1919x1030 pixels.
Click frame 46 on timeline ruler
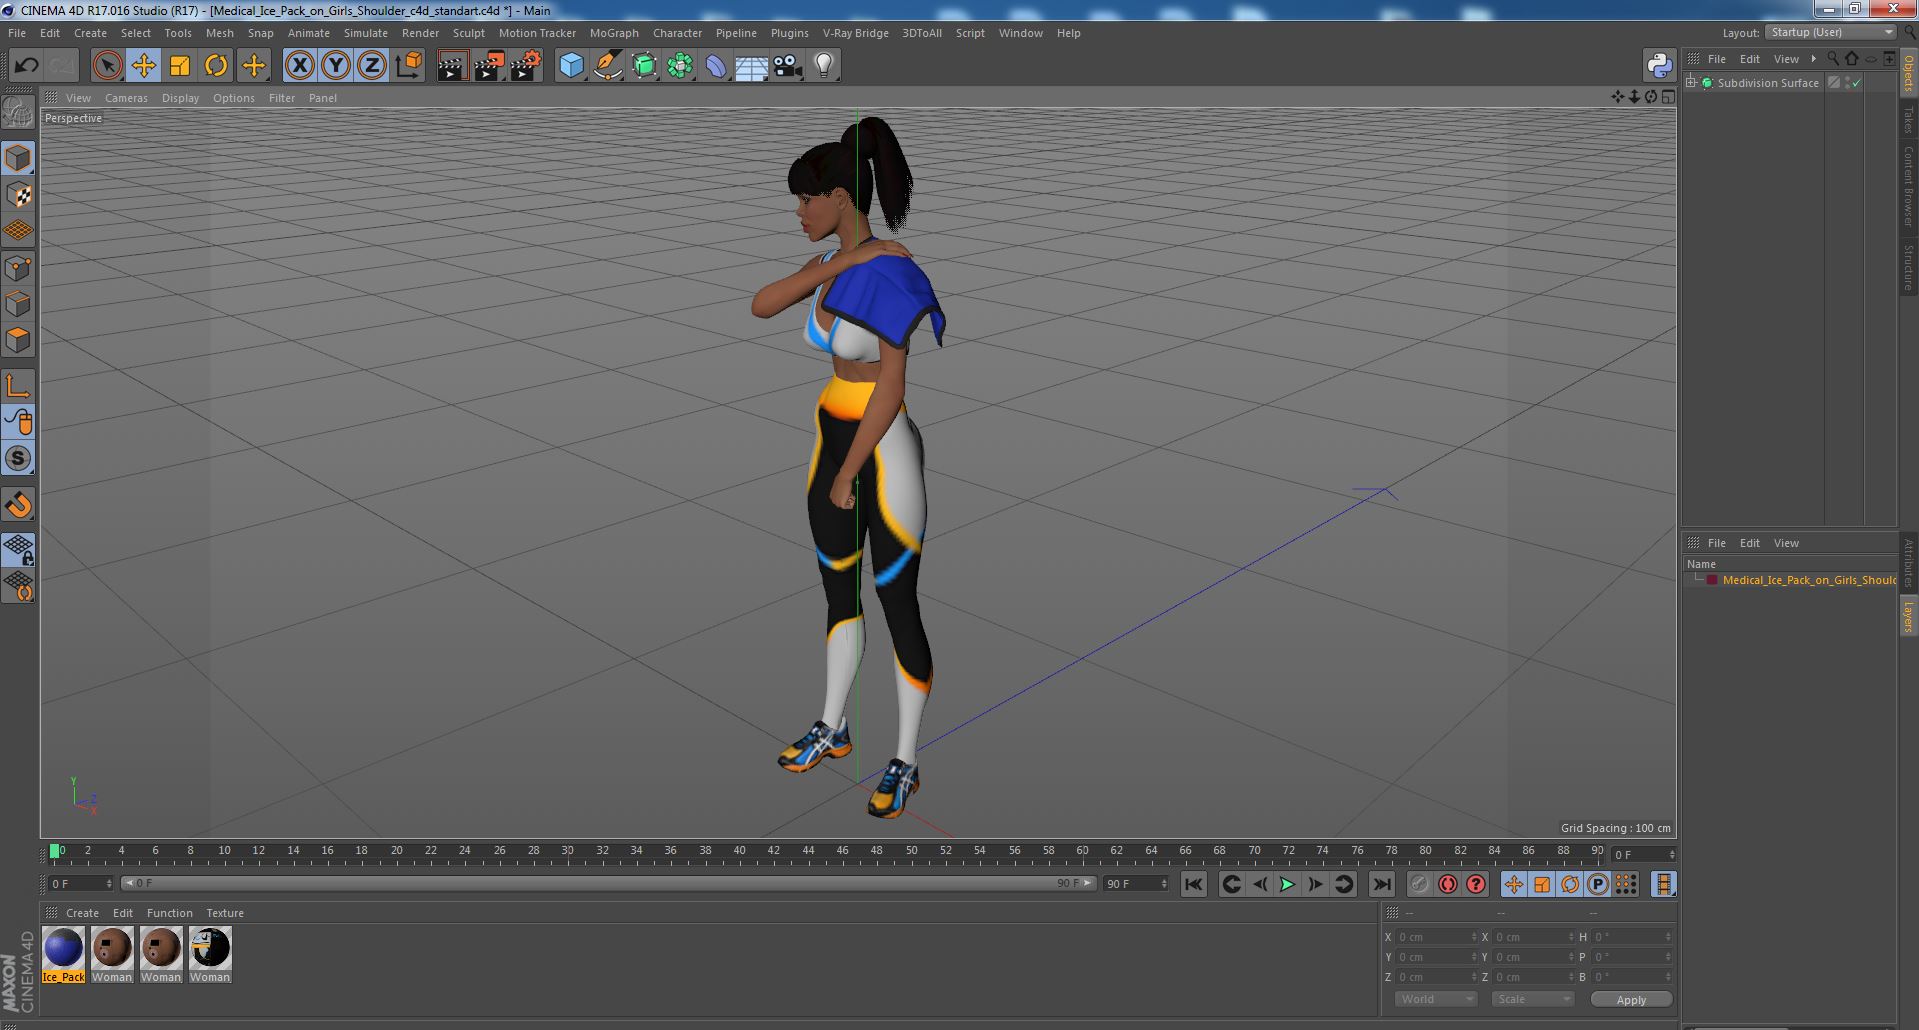(x=842, y=851)
